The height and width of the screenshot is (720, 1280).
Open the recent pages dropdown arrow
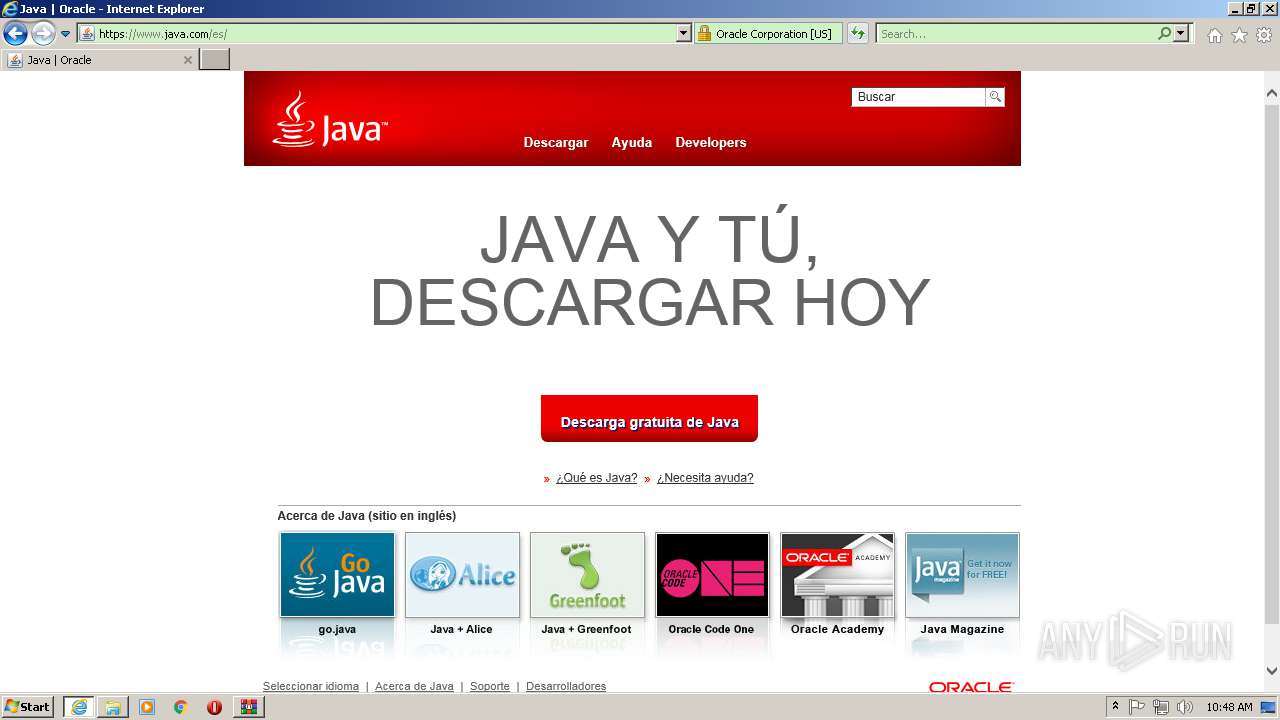pos(66,34)
